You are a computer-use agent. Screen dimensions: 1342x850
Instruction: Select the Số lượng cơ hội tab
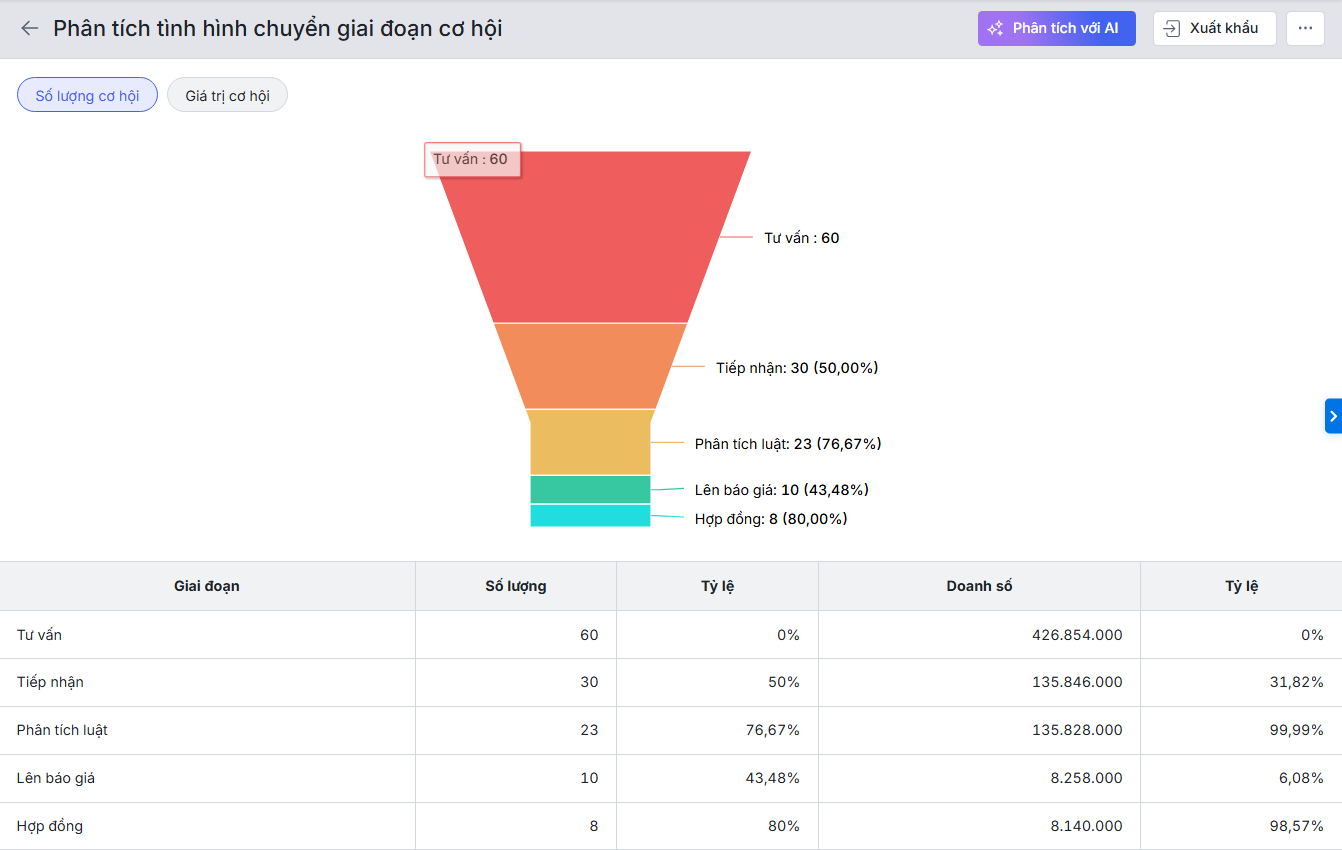87,95
